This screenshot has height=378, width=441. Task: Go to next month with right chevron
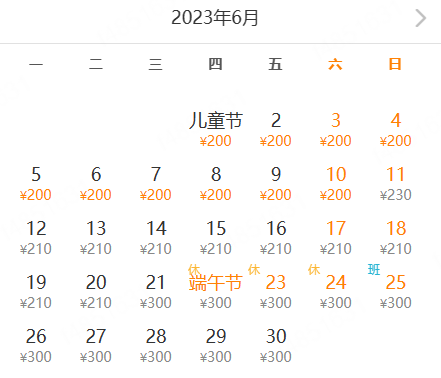coord(421,18)
